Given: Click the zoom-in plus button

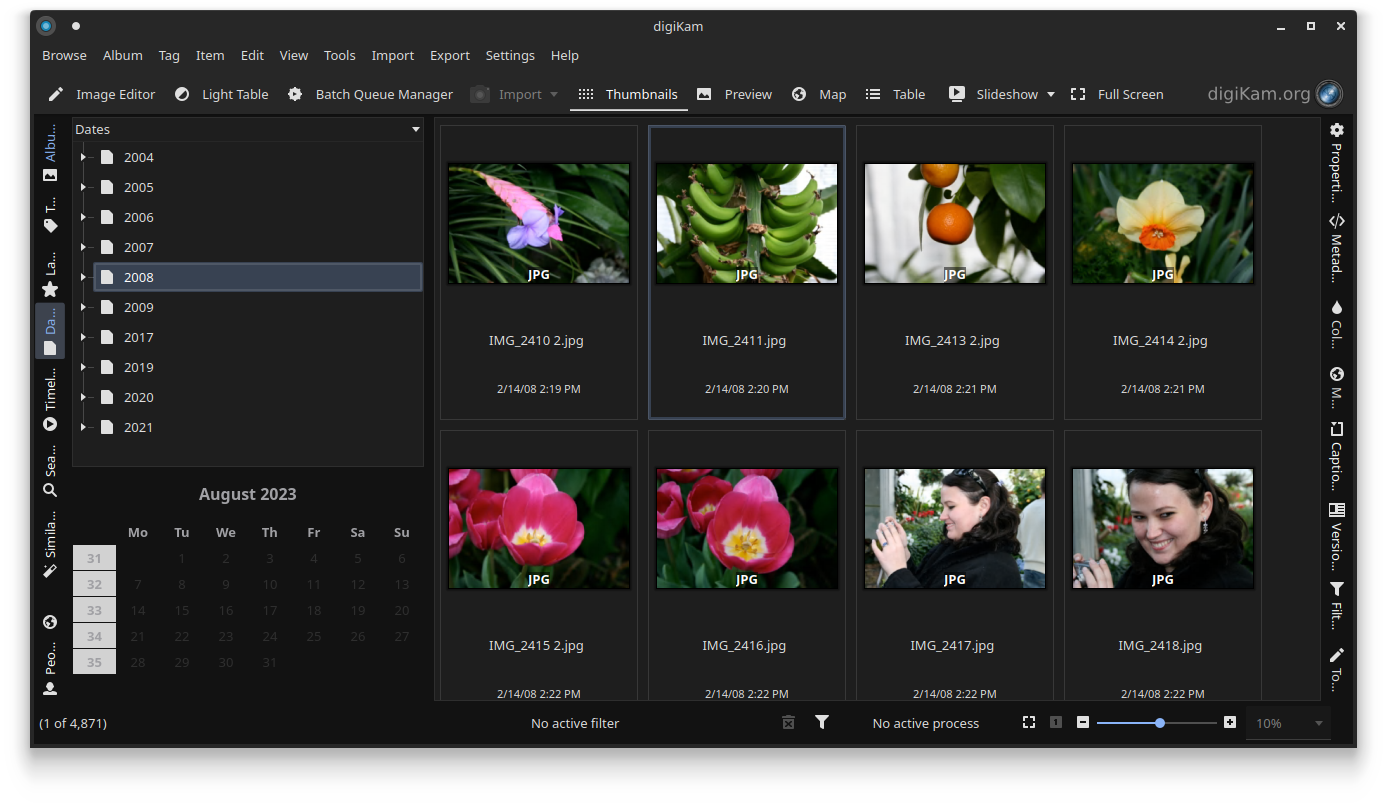Looking at the screenshot, I should 1230,722.
